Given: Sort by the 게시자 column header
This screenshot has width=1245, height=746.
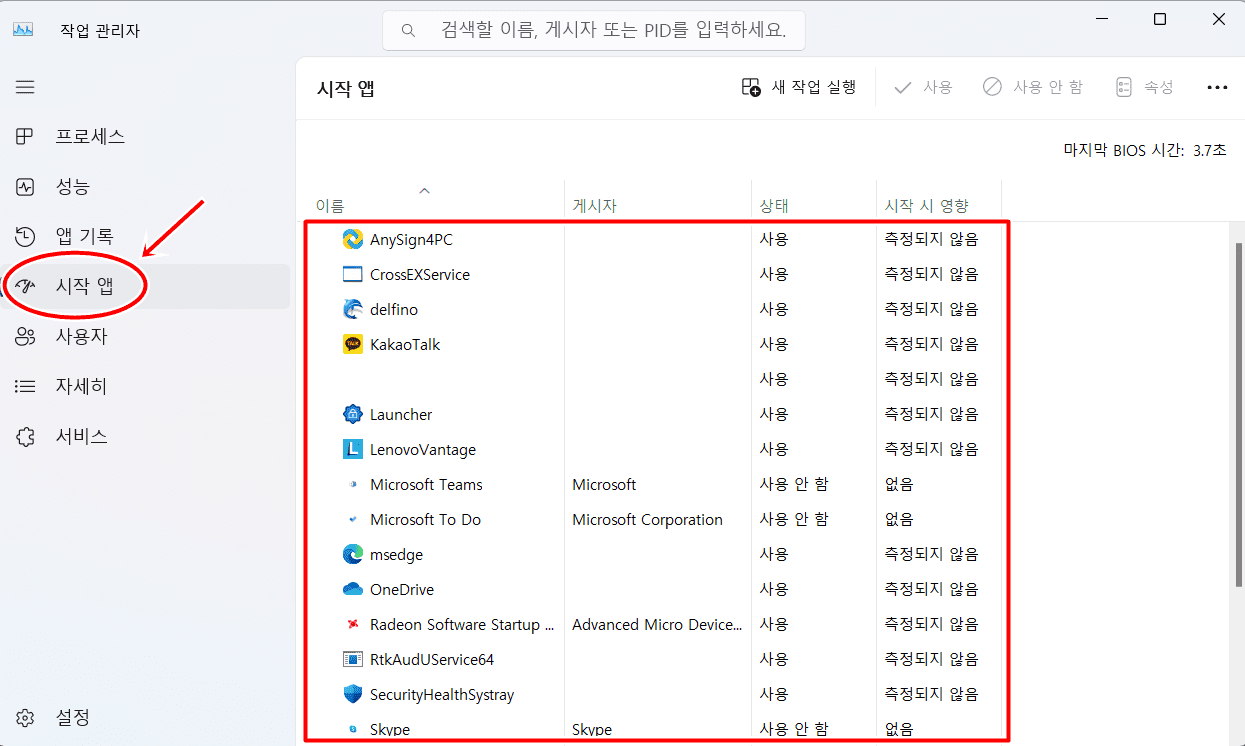Looking at the screenshot, I should pos(658,201).
